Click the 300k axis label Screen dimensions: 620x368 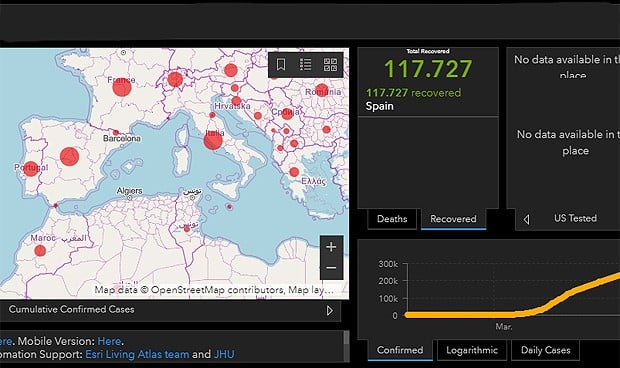click(388, 264)
